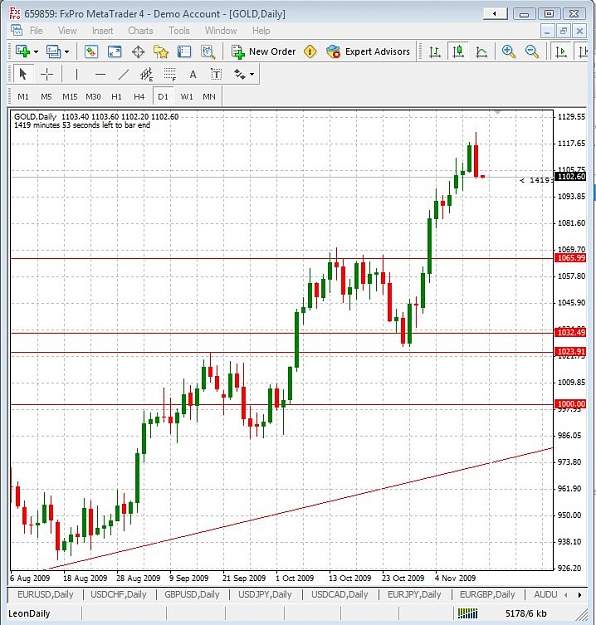Select the W1 timeframe button
The width and height of the screenshot is (596, 625).
coord(187,97)
